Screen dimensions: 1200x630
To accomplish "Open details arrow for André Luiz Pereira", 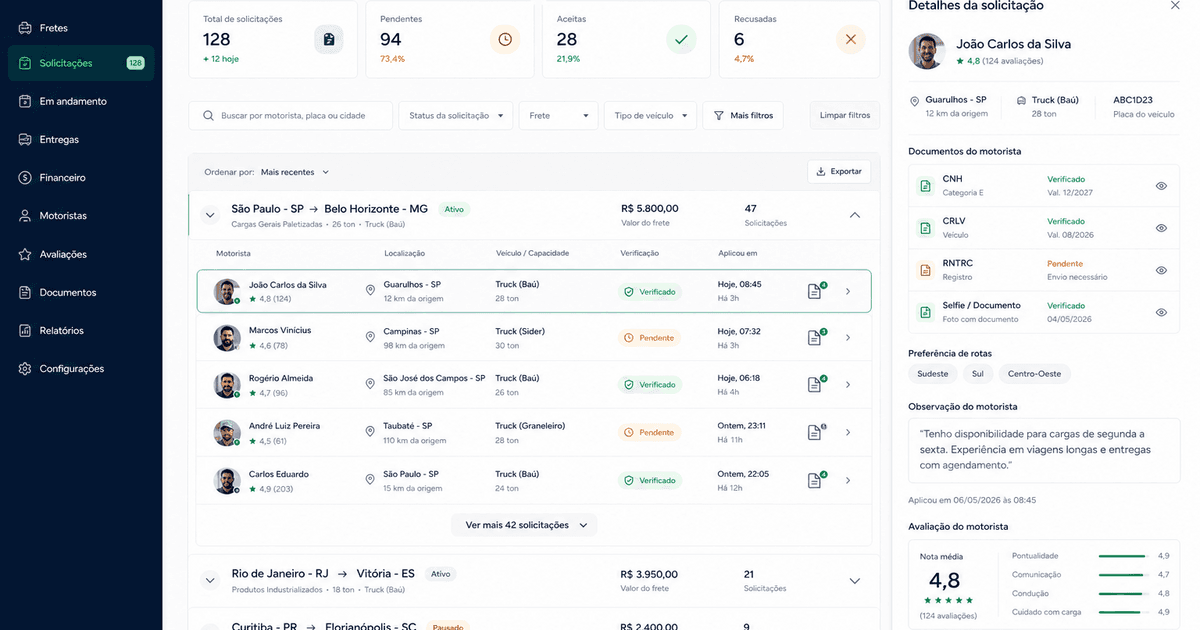I will 848,432.
